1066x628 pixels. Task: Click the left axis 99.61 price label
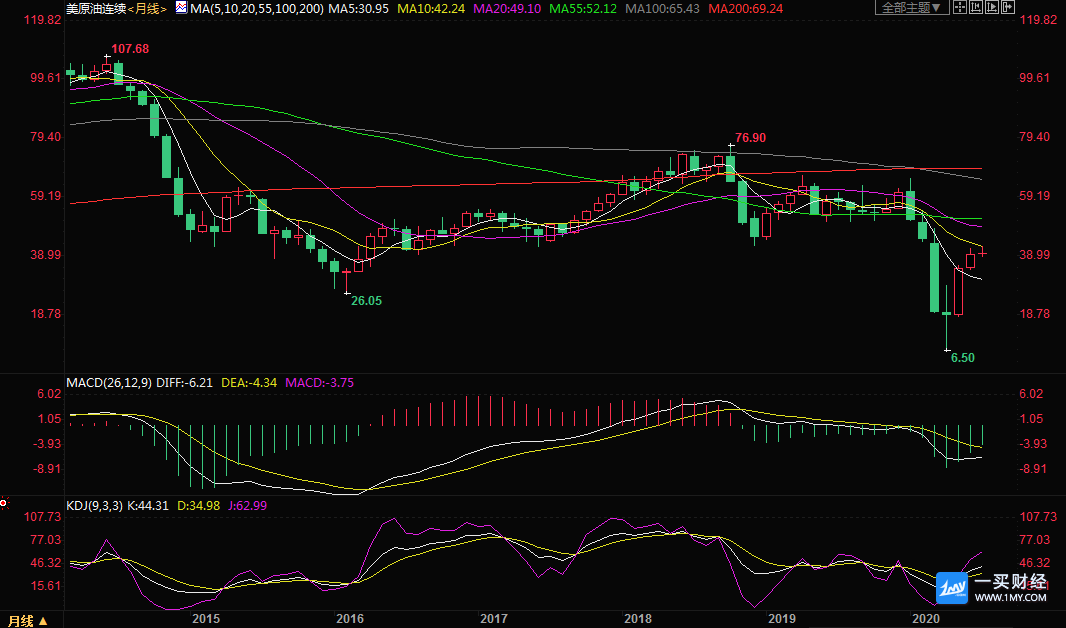pos(46,77)
